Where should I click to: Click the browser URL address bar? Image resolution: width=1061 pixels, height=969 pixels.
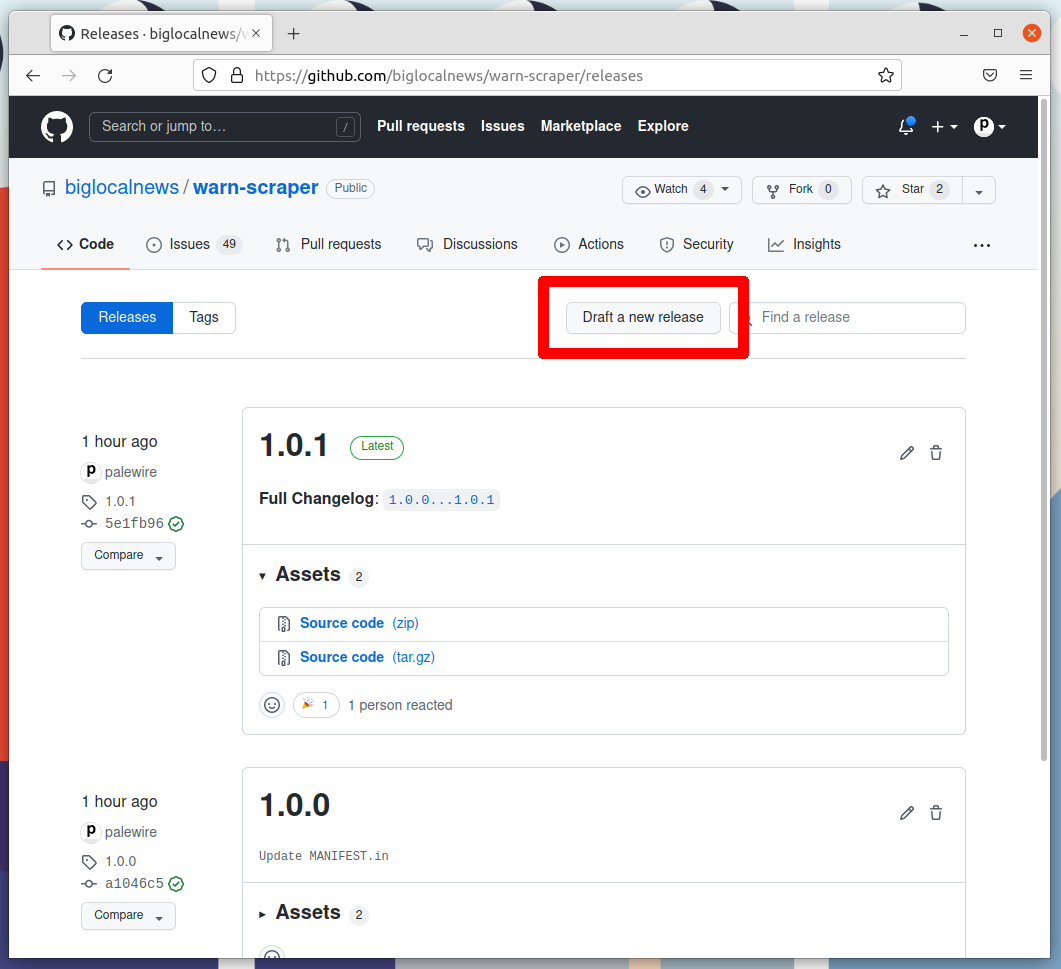point(547,75)
